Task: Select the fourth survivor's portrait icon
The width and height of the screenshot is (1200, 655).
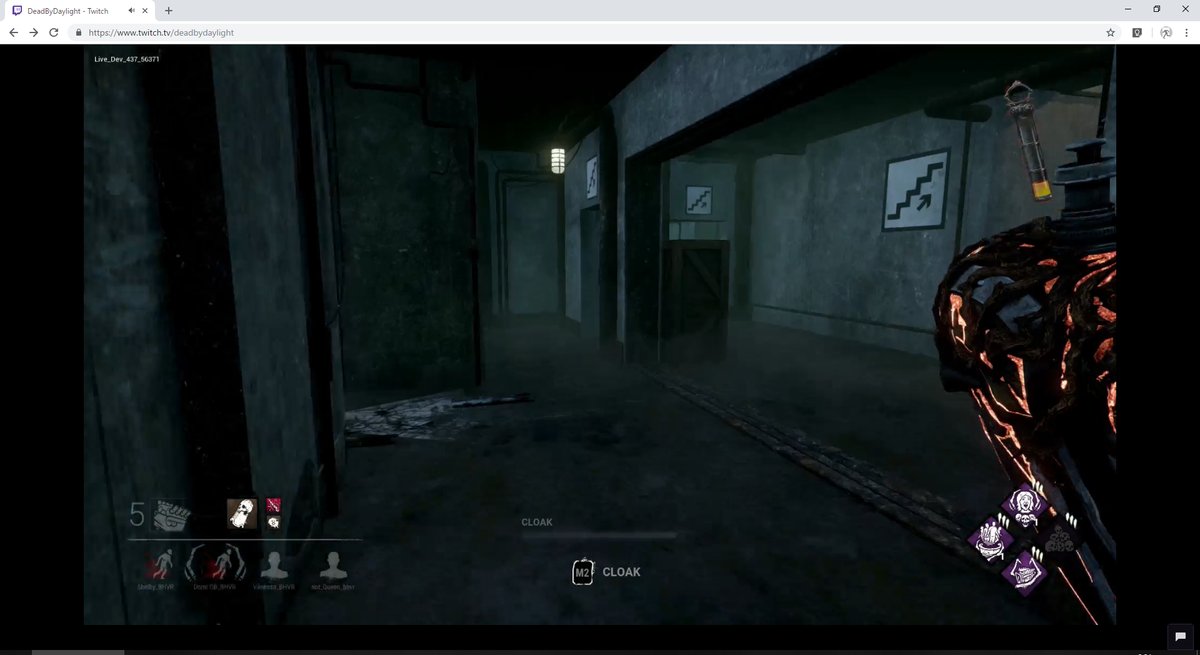Action: pyautogui.click(x=334, y=565)
